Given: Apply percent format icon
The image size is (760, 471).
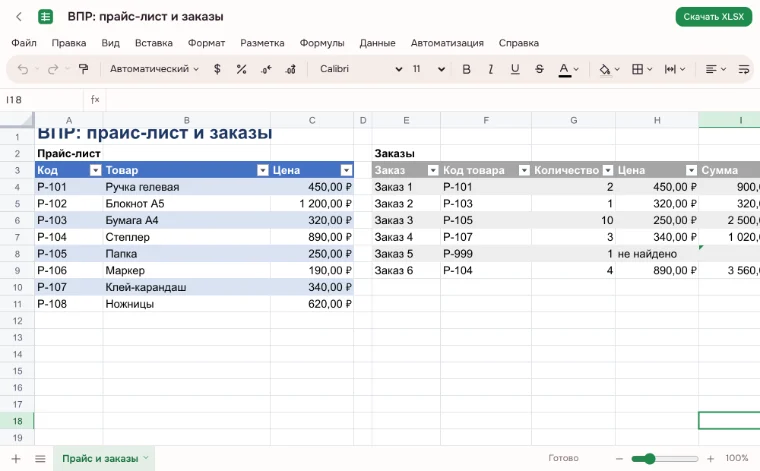Looking at the screenshot, I should 241,69.
